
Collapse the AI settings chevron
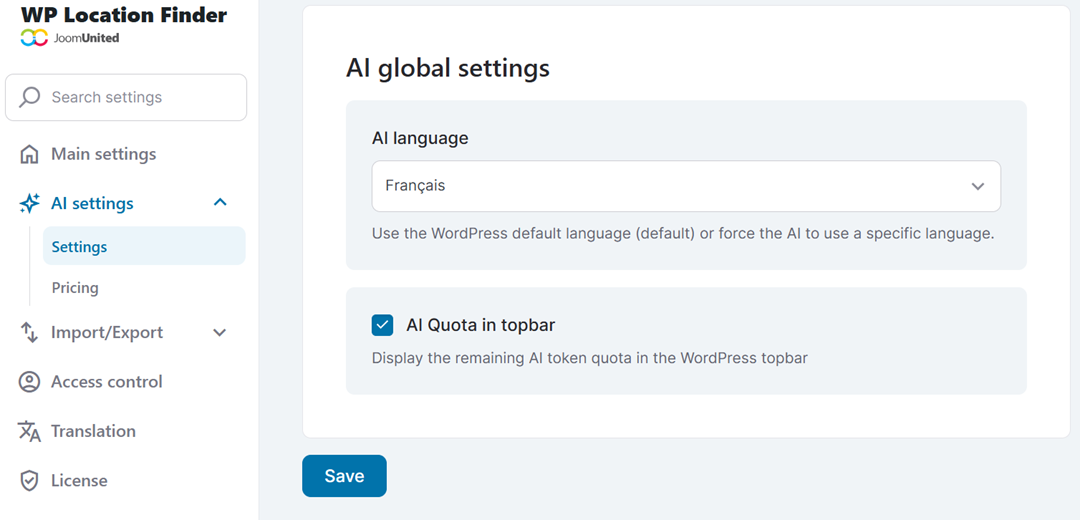220,202
